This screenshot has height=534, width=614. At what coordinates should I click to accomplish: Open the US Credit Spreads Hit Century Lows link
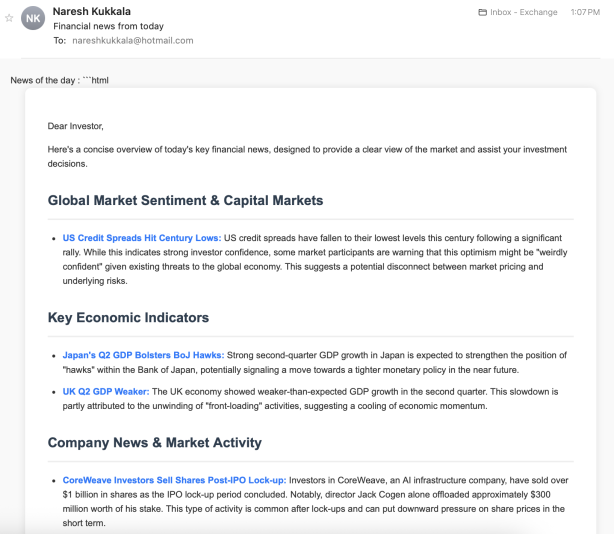pyautogui.click(x=142, y=238)
